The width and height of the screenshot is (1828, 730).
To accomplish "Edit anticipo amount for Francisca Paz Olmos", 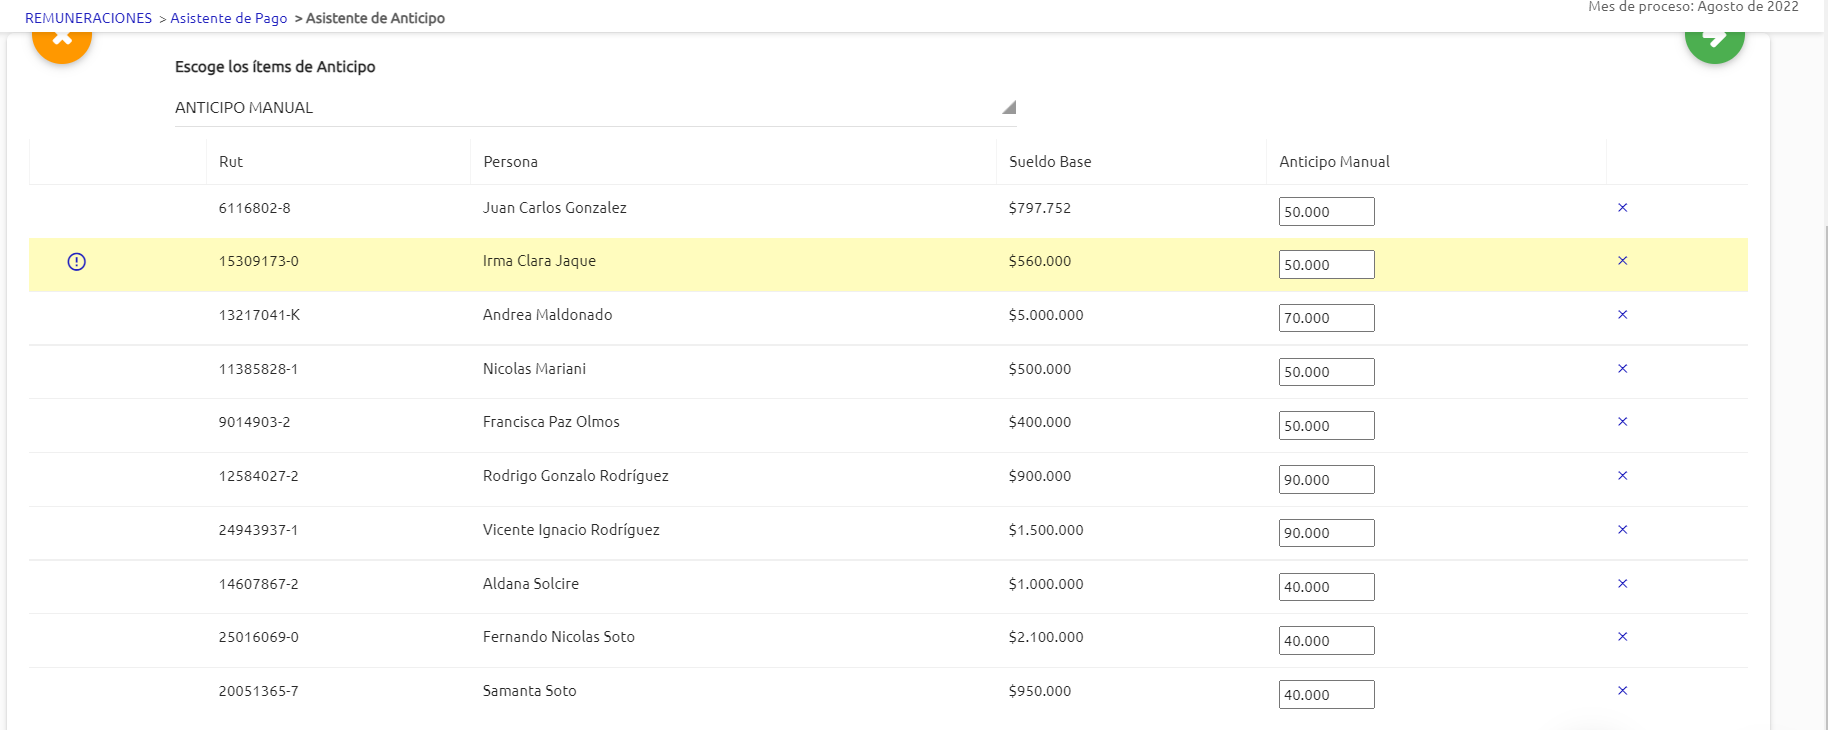I will [x=1326, y=426].
